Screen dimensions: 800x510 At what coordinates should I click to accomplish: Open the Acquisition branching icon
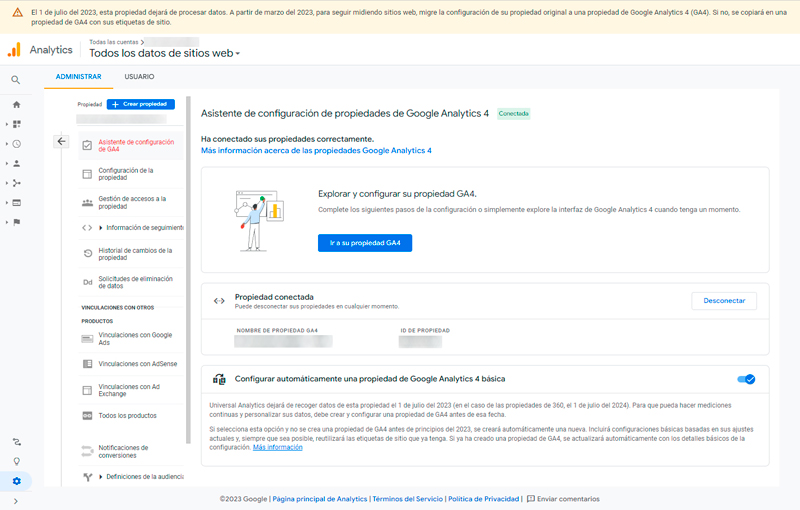(x=16, y=183)
